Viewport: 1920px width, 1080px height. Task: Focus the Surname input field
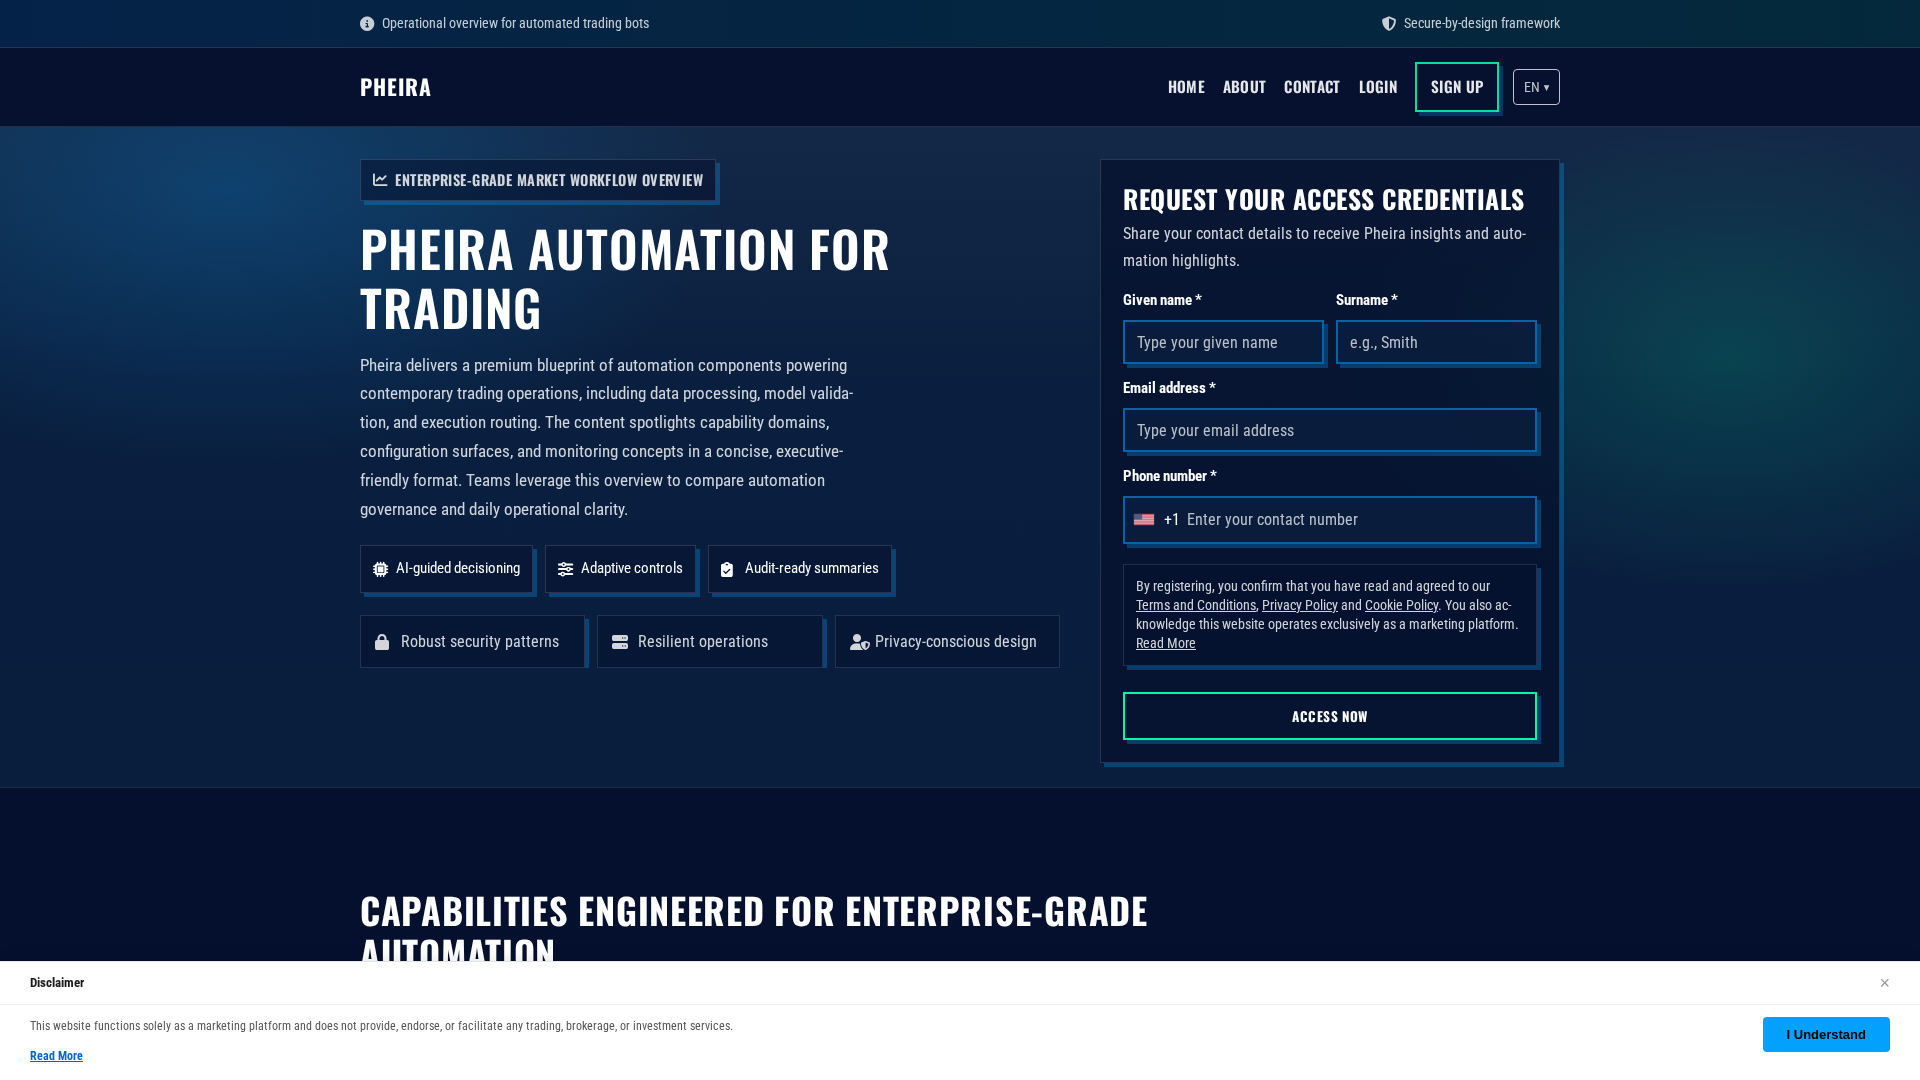coord(1436,342)
